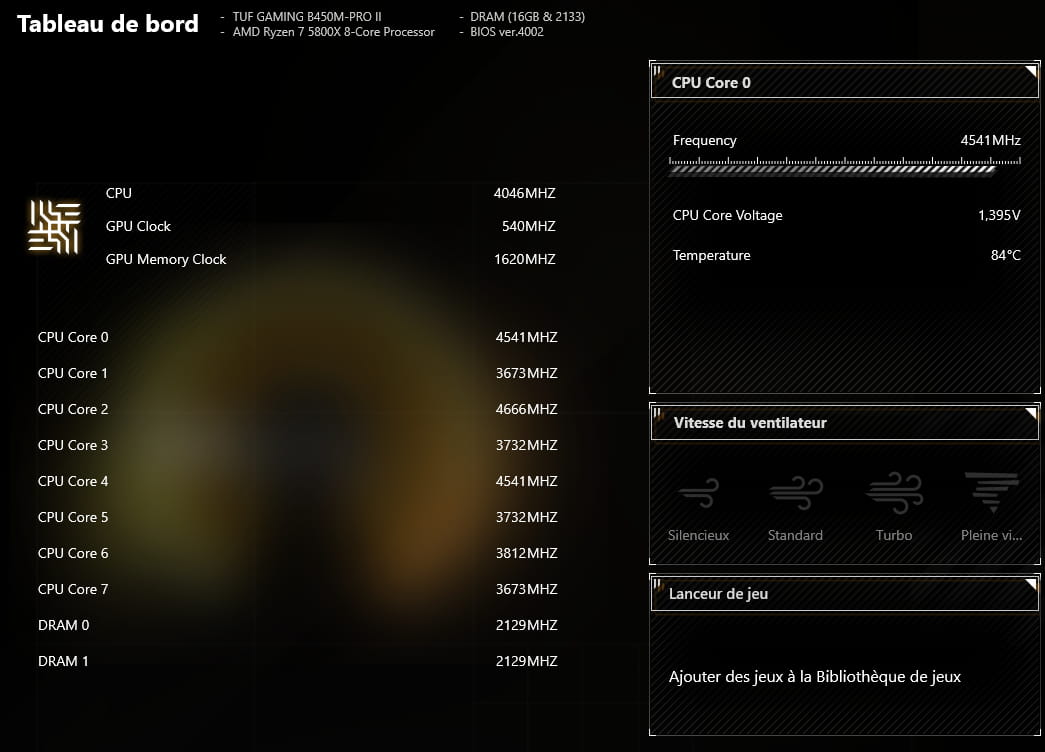Click BIOS ver.4002 text
The image size is (1045, 752).
click(507, 32)
